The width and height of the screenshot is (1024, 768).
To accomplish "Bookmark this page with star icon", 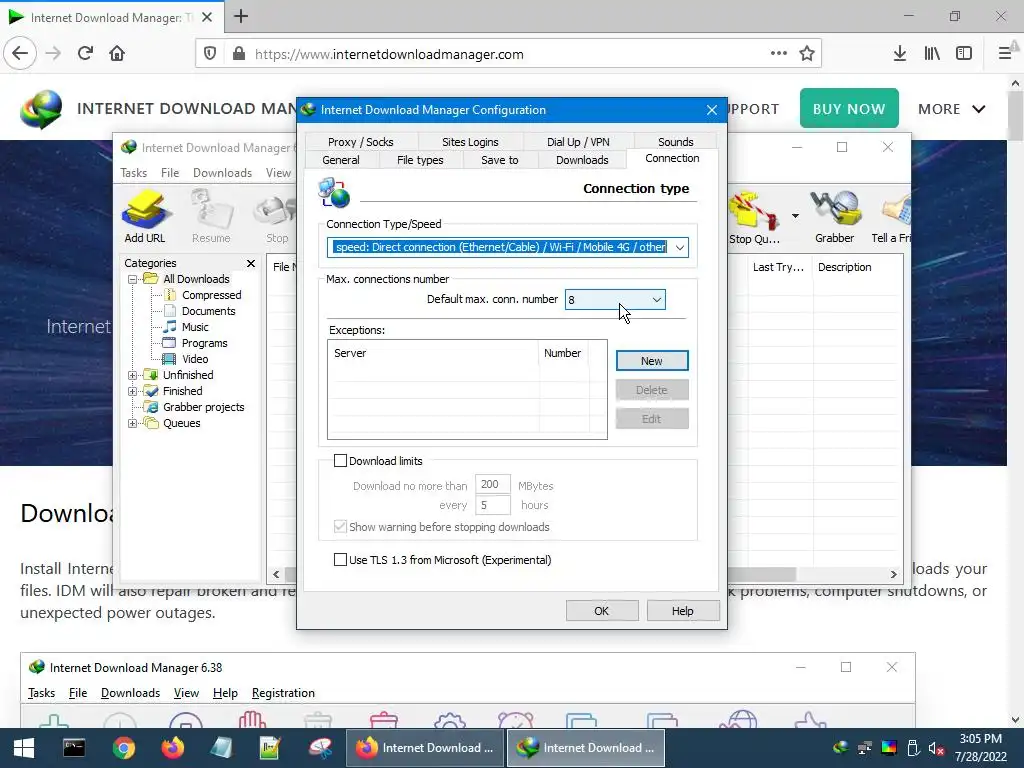I will (x=807, y=54).
